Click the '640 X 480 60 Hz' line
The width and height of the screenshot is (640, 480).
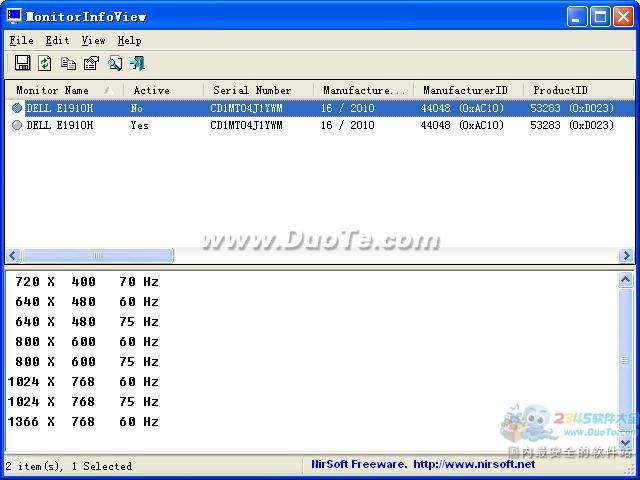click(87, 302)
